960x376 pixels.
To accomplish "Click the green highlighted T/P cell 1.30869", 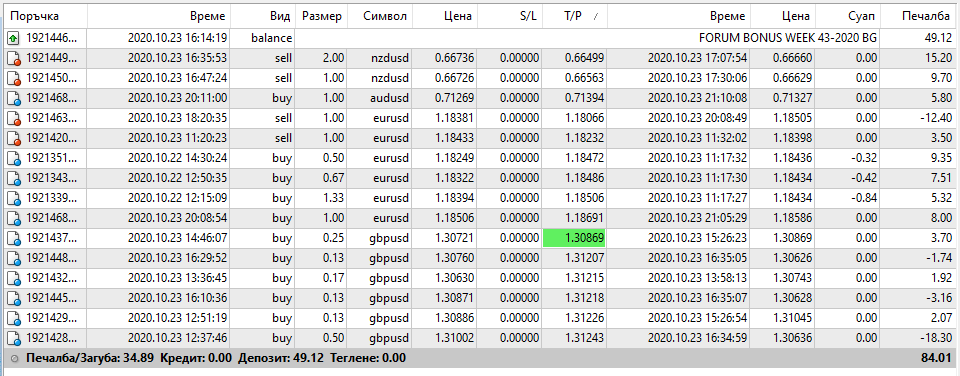I will (574, 238).
